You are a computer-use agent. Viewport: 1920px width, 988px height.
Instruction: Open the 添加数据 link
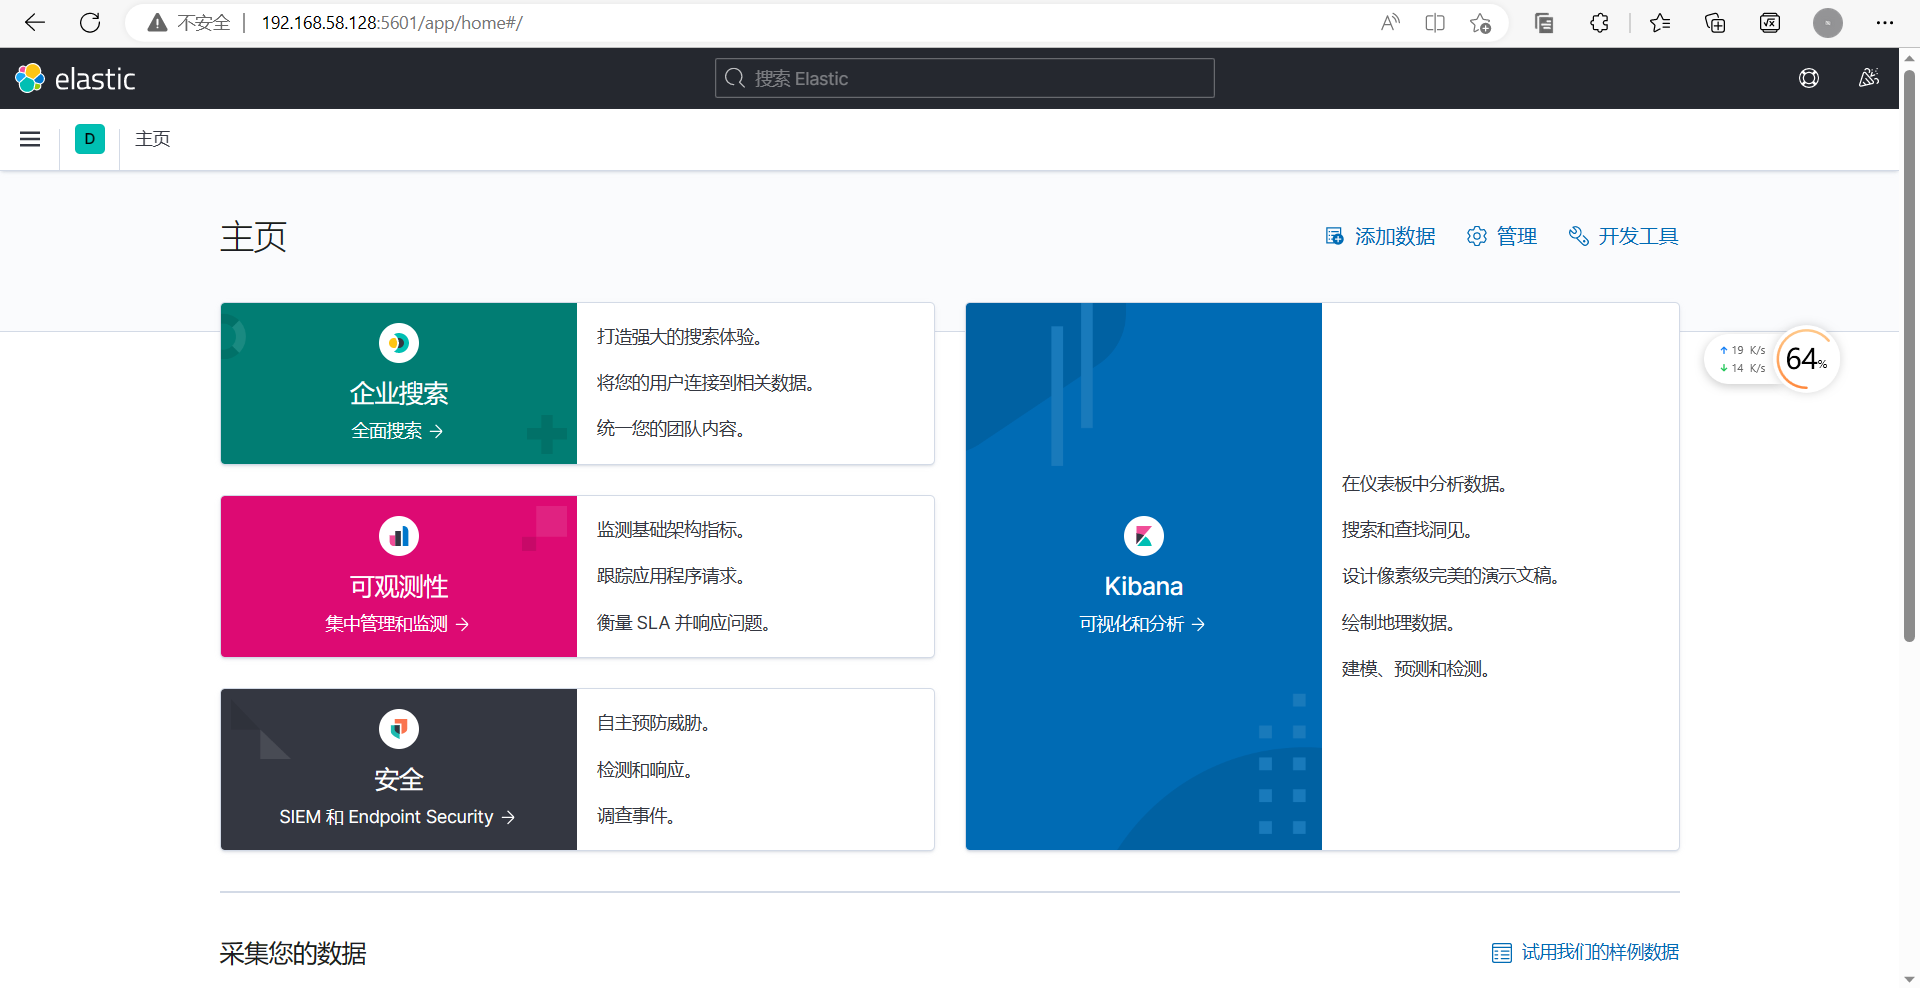(x=1380, y=236)
